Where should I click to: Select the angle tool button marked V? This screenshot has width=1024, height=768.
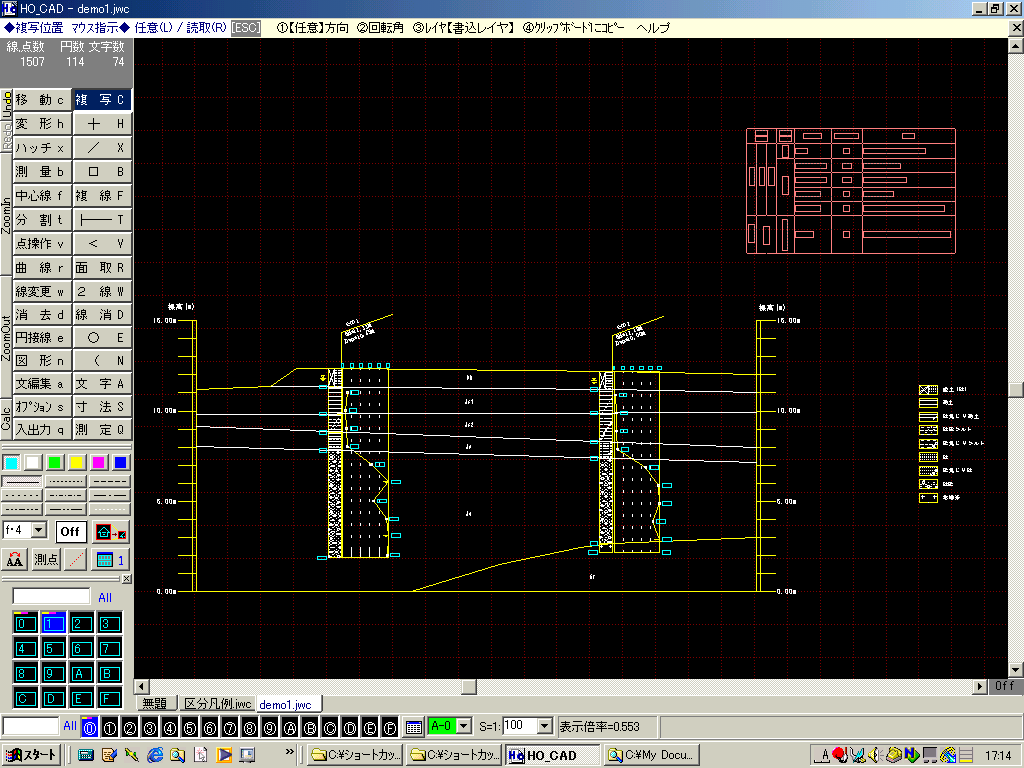[103, 244]
